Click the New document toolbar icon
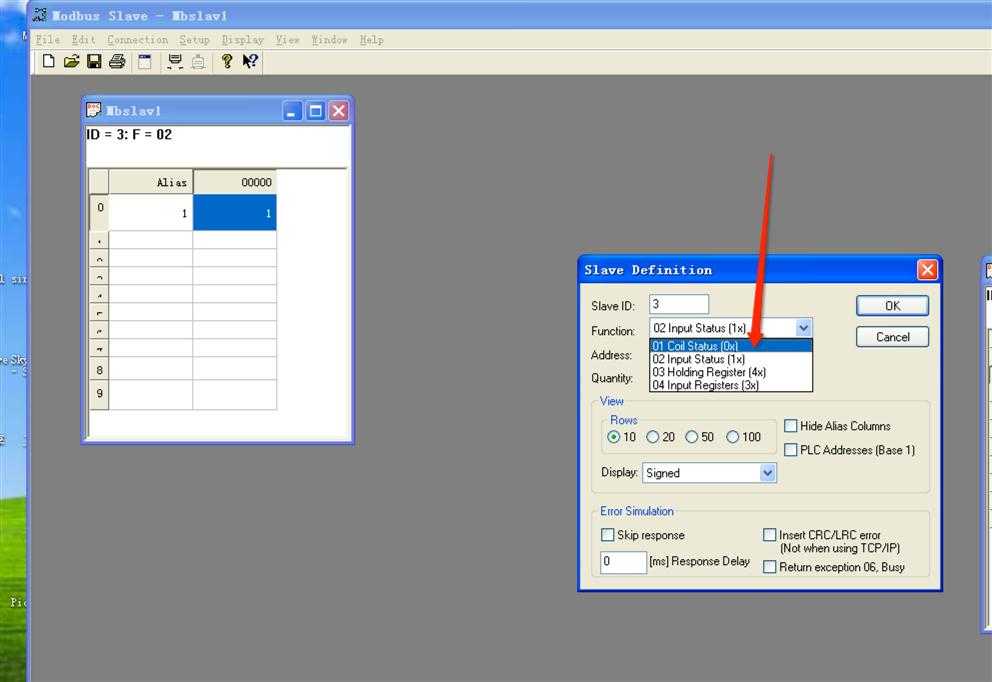 pyautogui.click(x=49, y=61)
